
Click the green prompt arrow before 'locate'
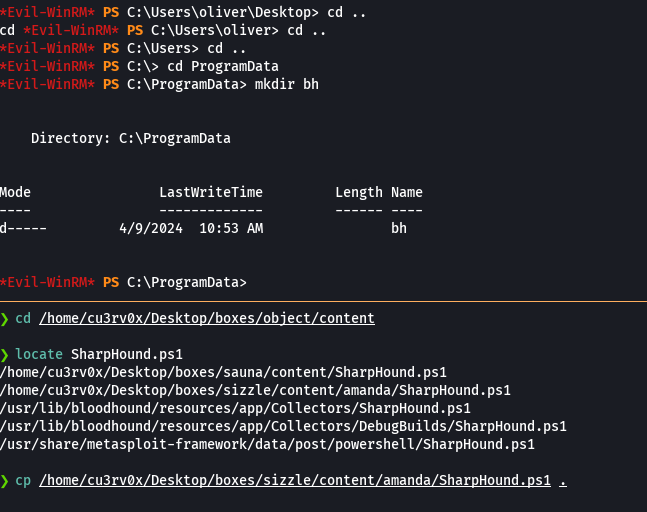click(x=5, y=355)
